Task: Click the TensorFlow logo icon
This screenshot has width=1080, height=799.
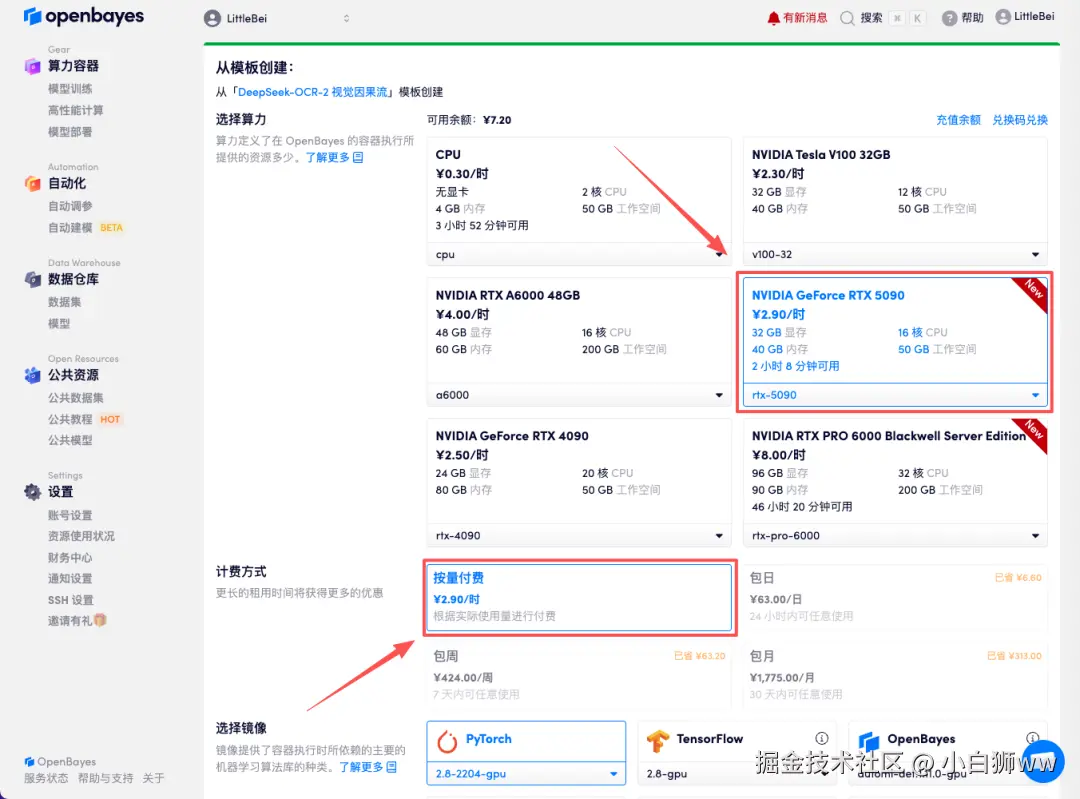Action: [x=658, y=740]
